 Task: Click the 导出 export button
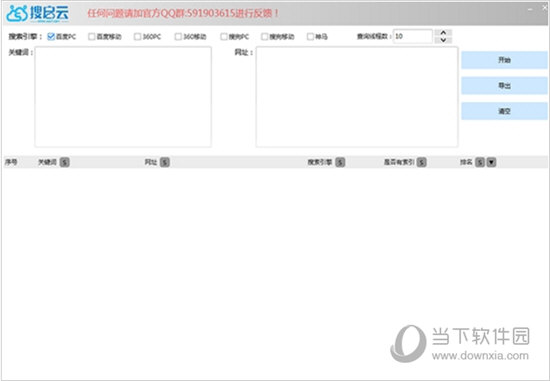(504, 86)
